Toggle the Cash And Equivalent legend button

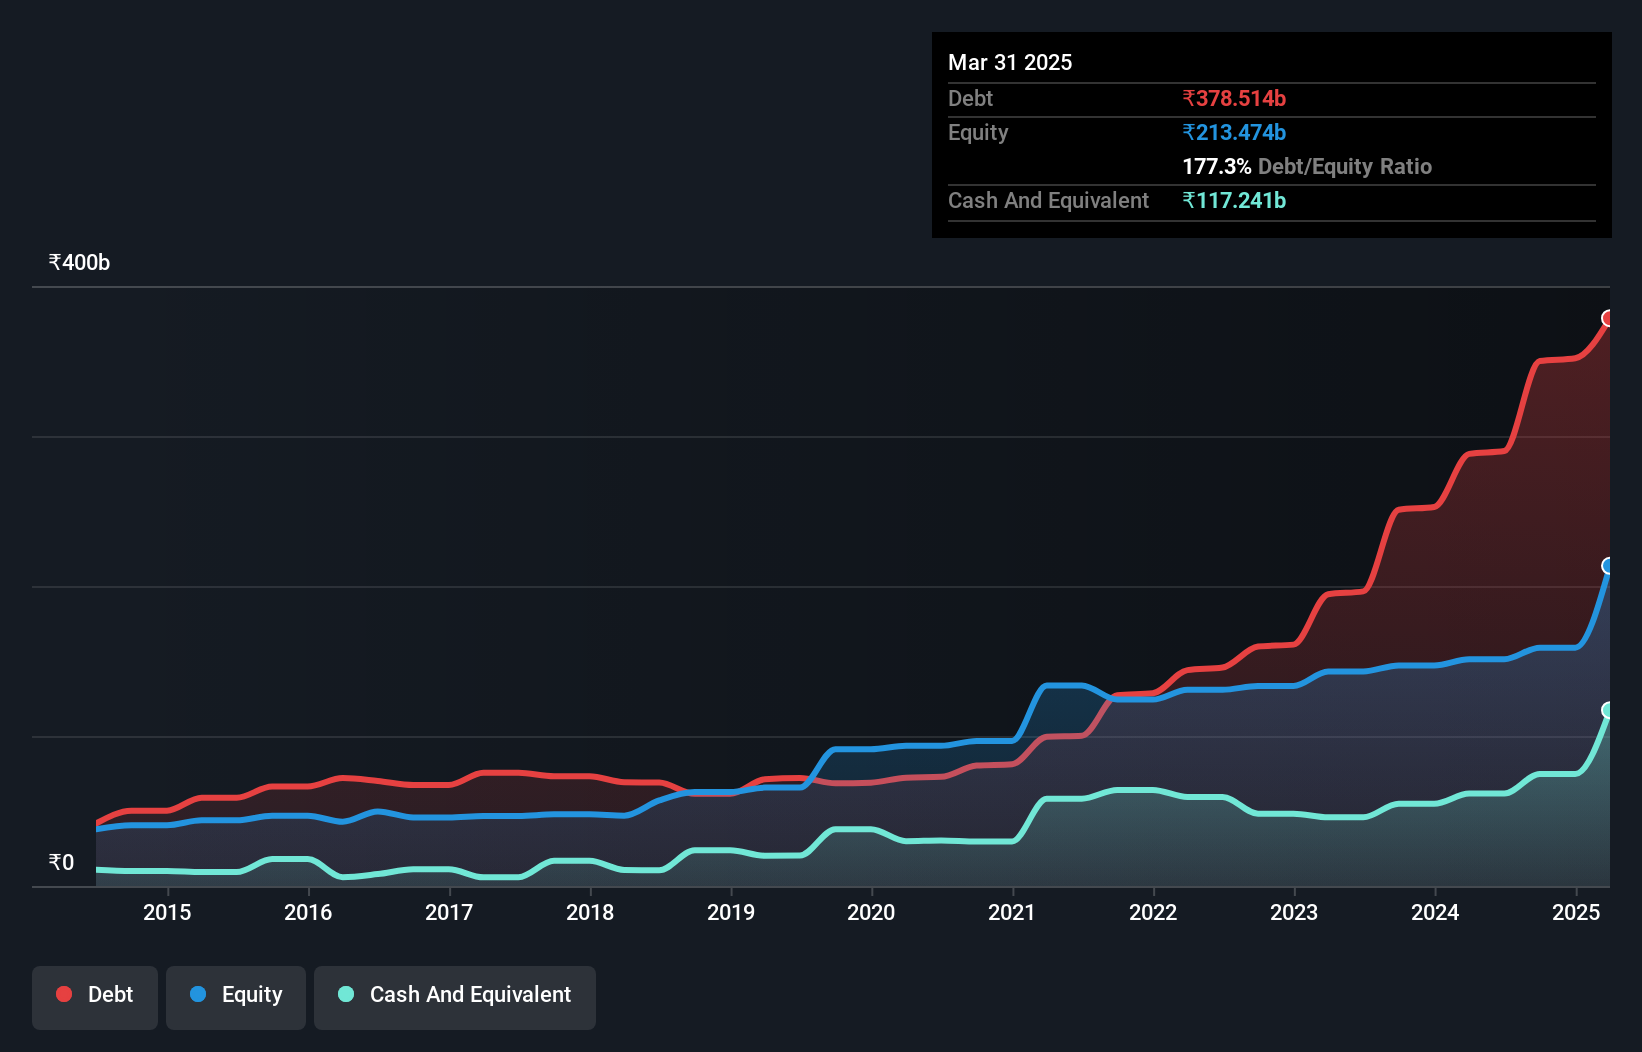(x=455, y=997)
